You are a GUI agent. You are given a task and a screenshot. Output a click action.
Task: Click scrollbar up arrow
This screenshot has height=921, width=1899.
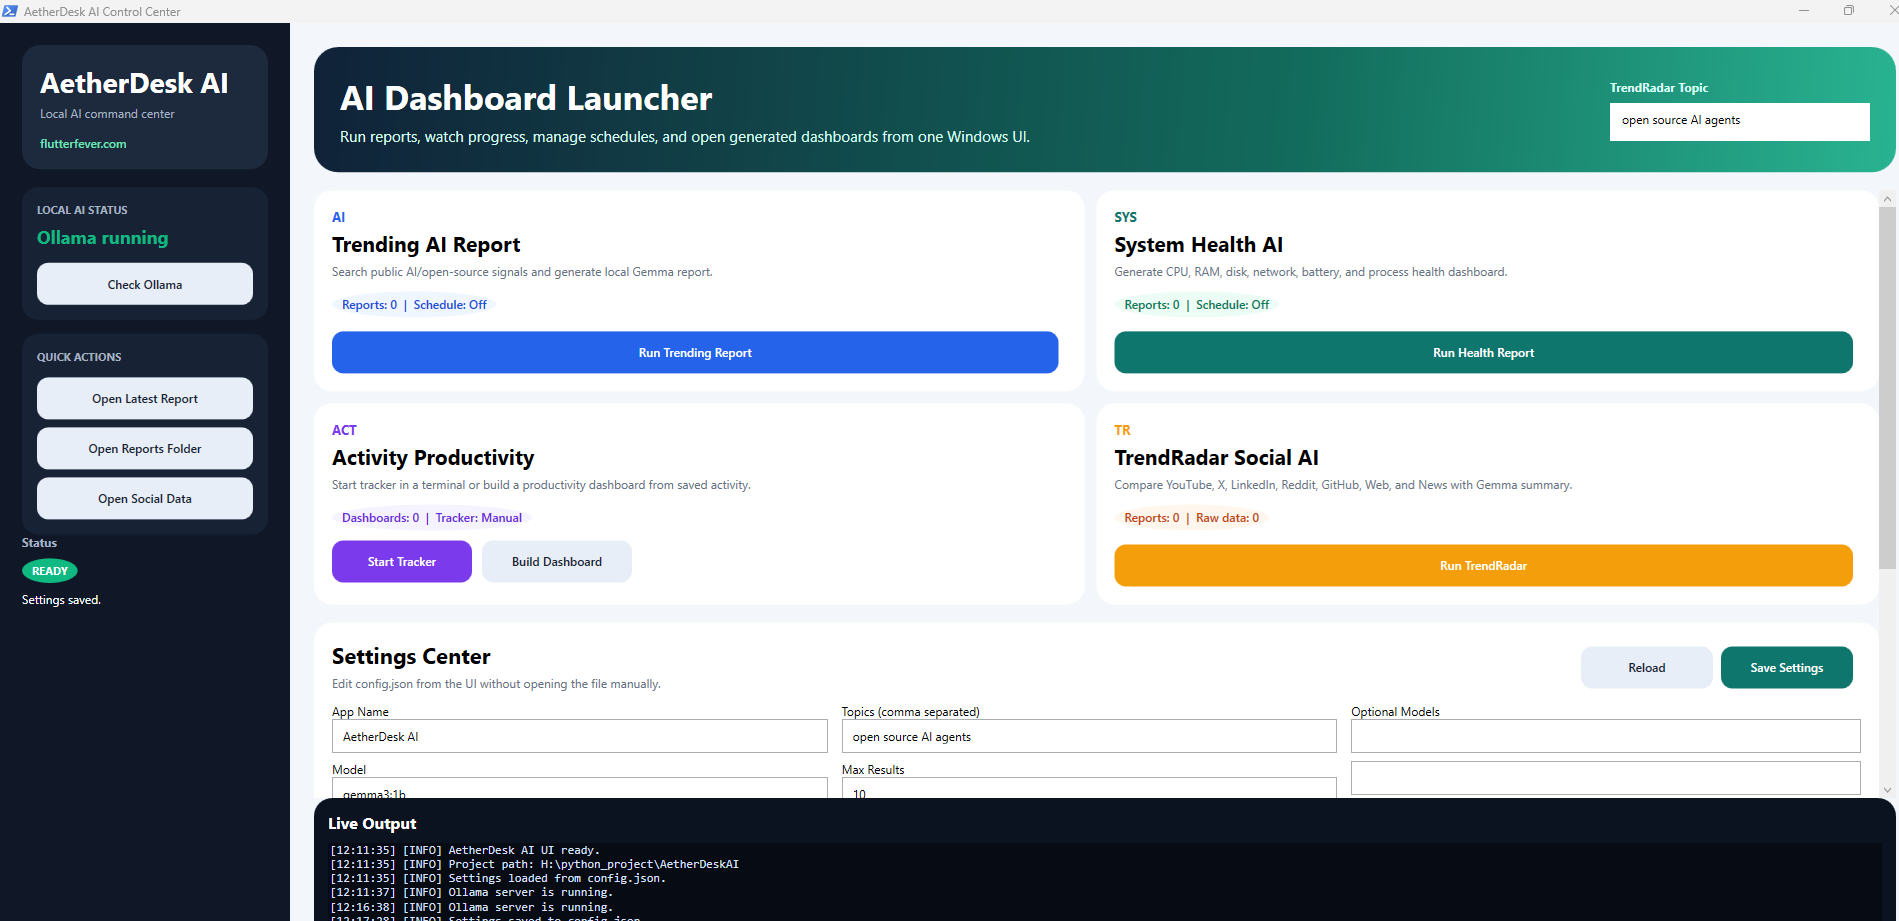[1887, 199]
